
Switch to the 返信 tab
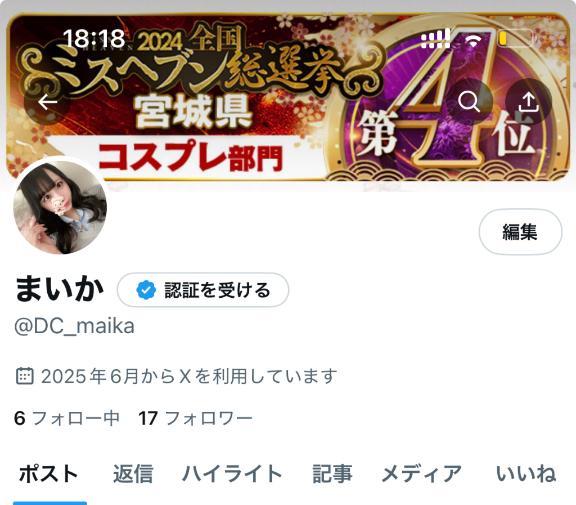133,473
